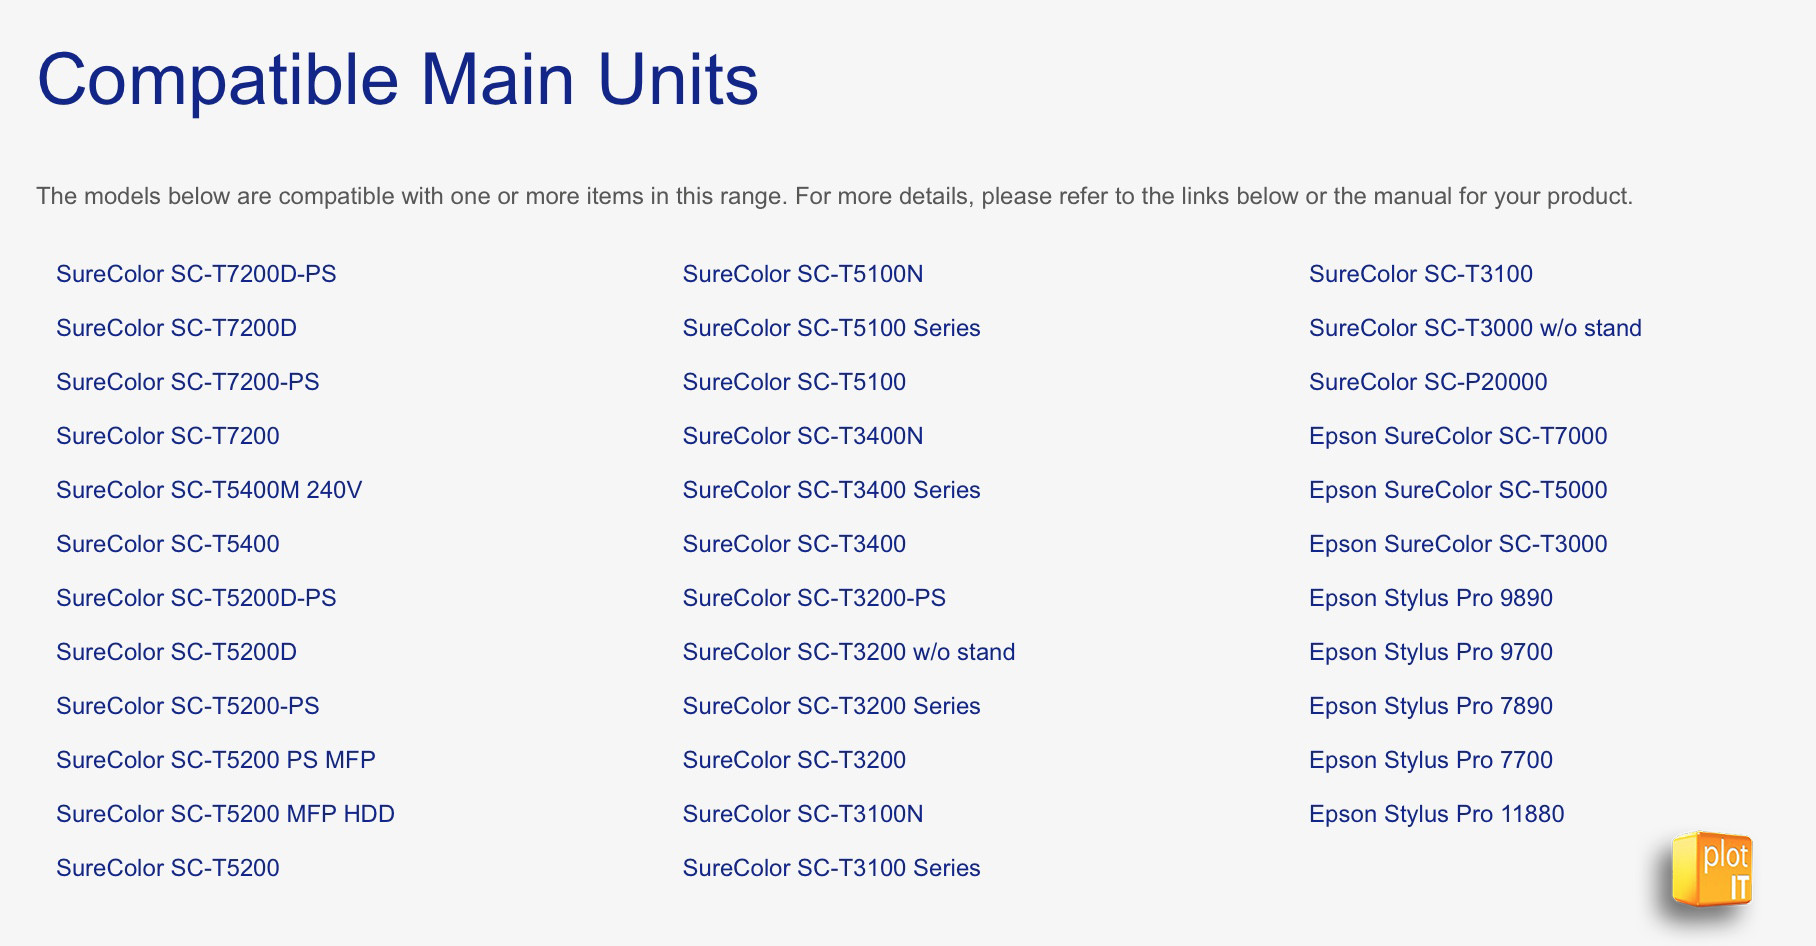Viewport: 1816px width, 946px height.
Task: Click the paragraph starting 'The models below are compatible'
Action: point(834,196)
